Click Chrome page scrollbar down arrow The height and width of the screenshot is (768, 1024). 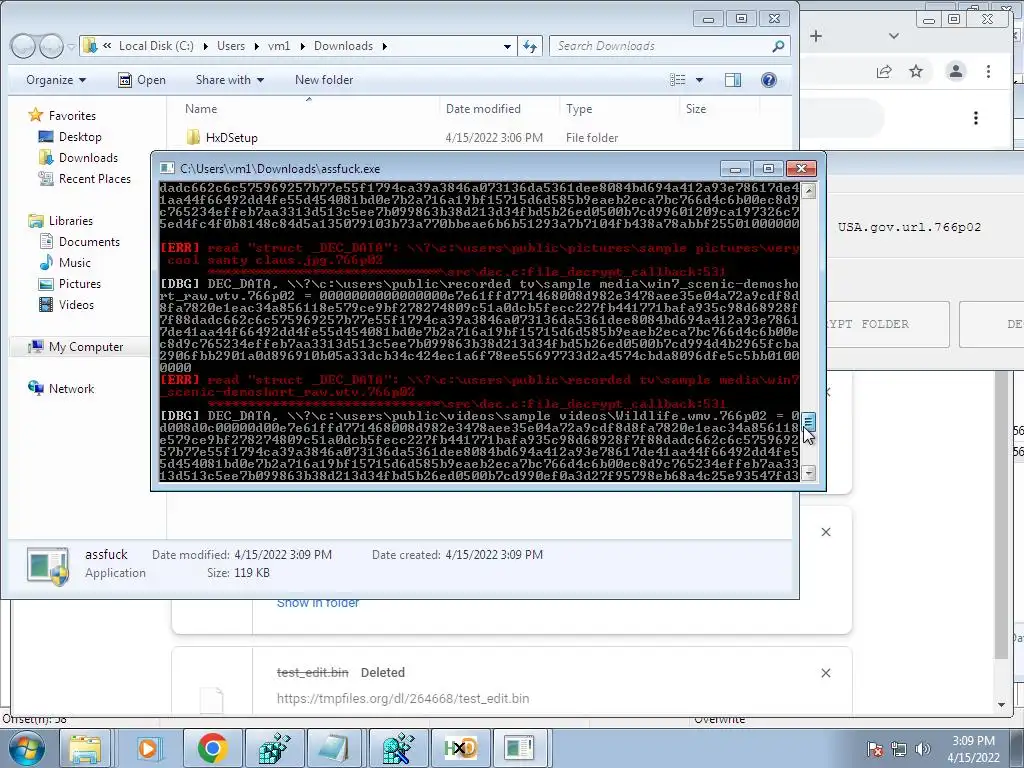coord(1001,705)
